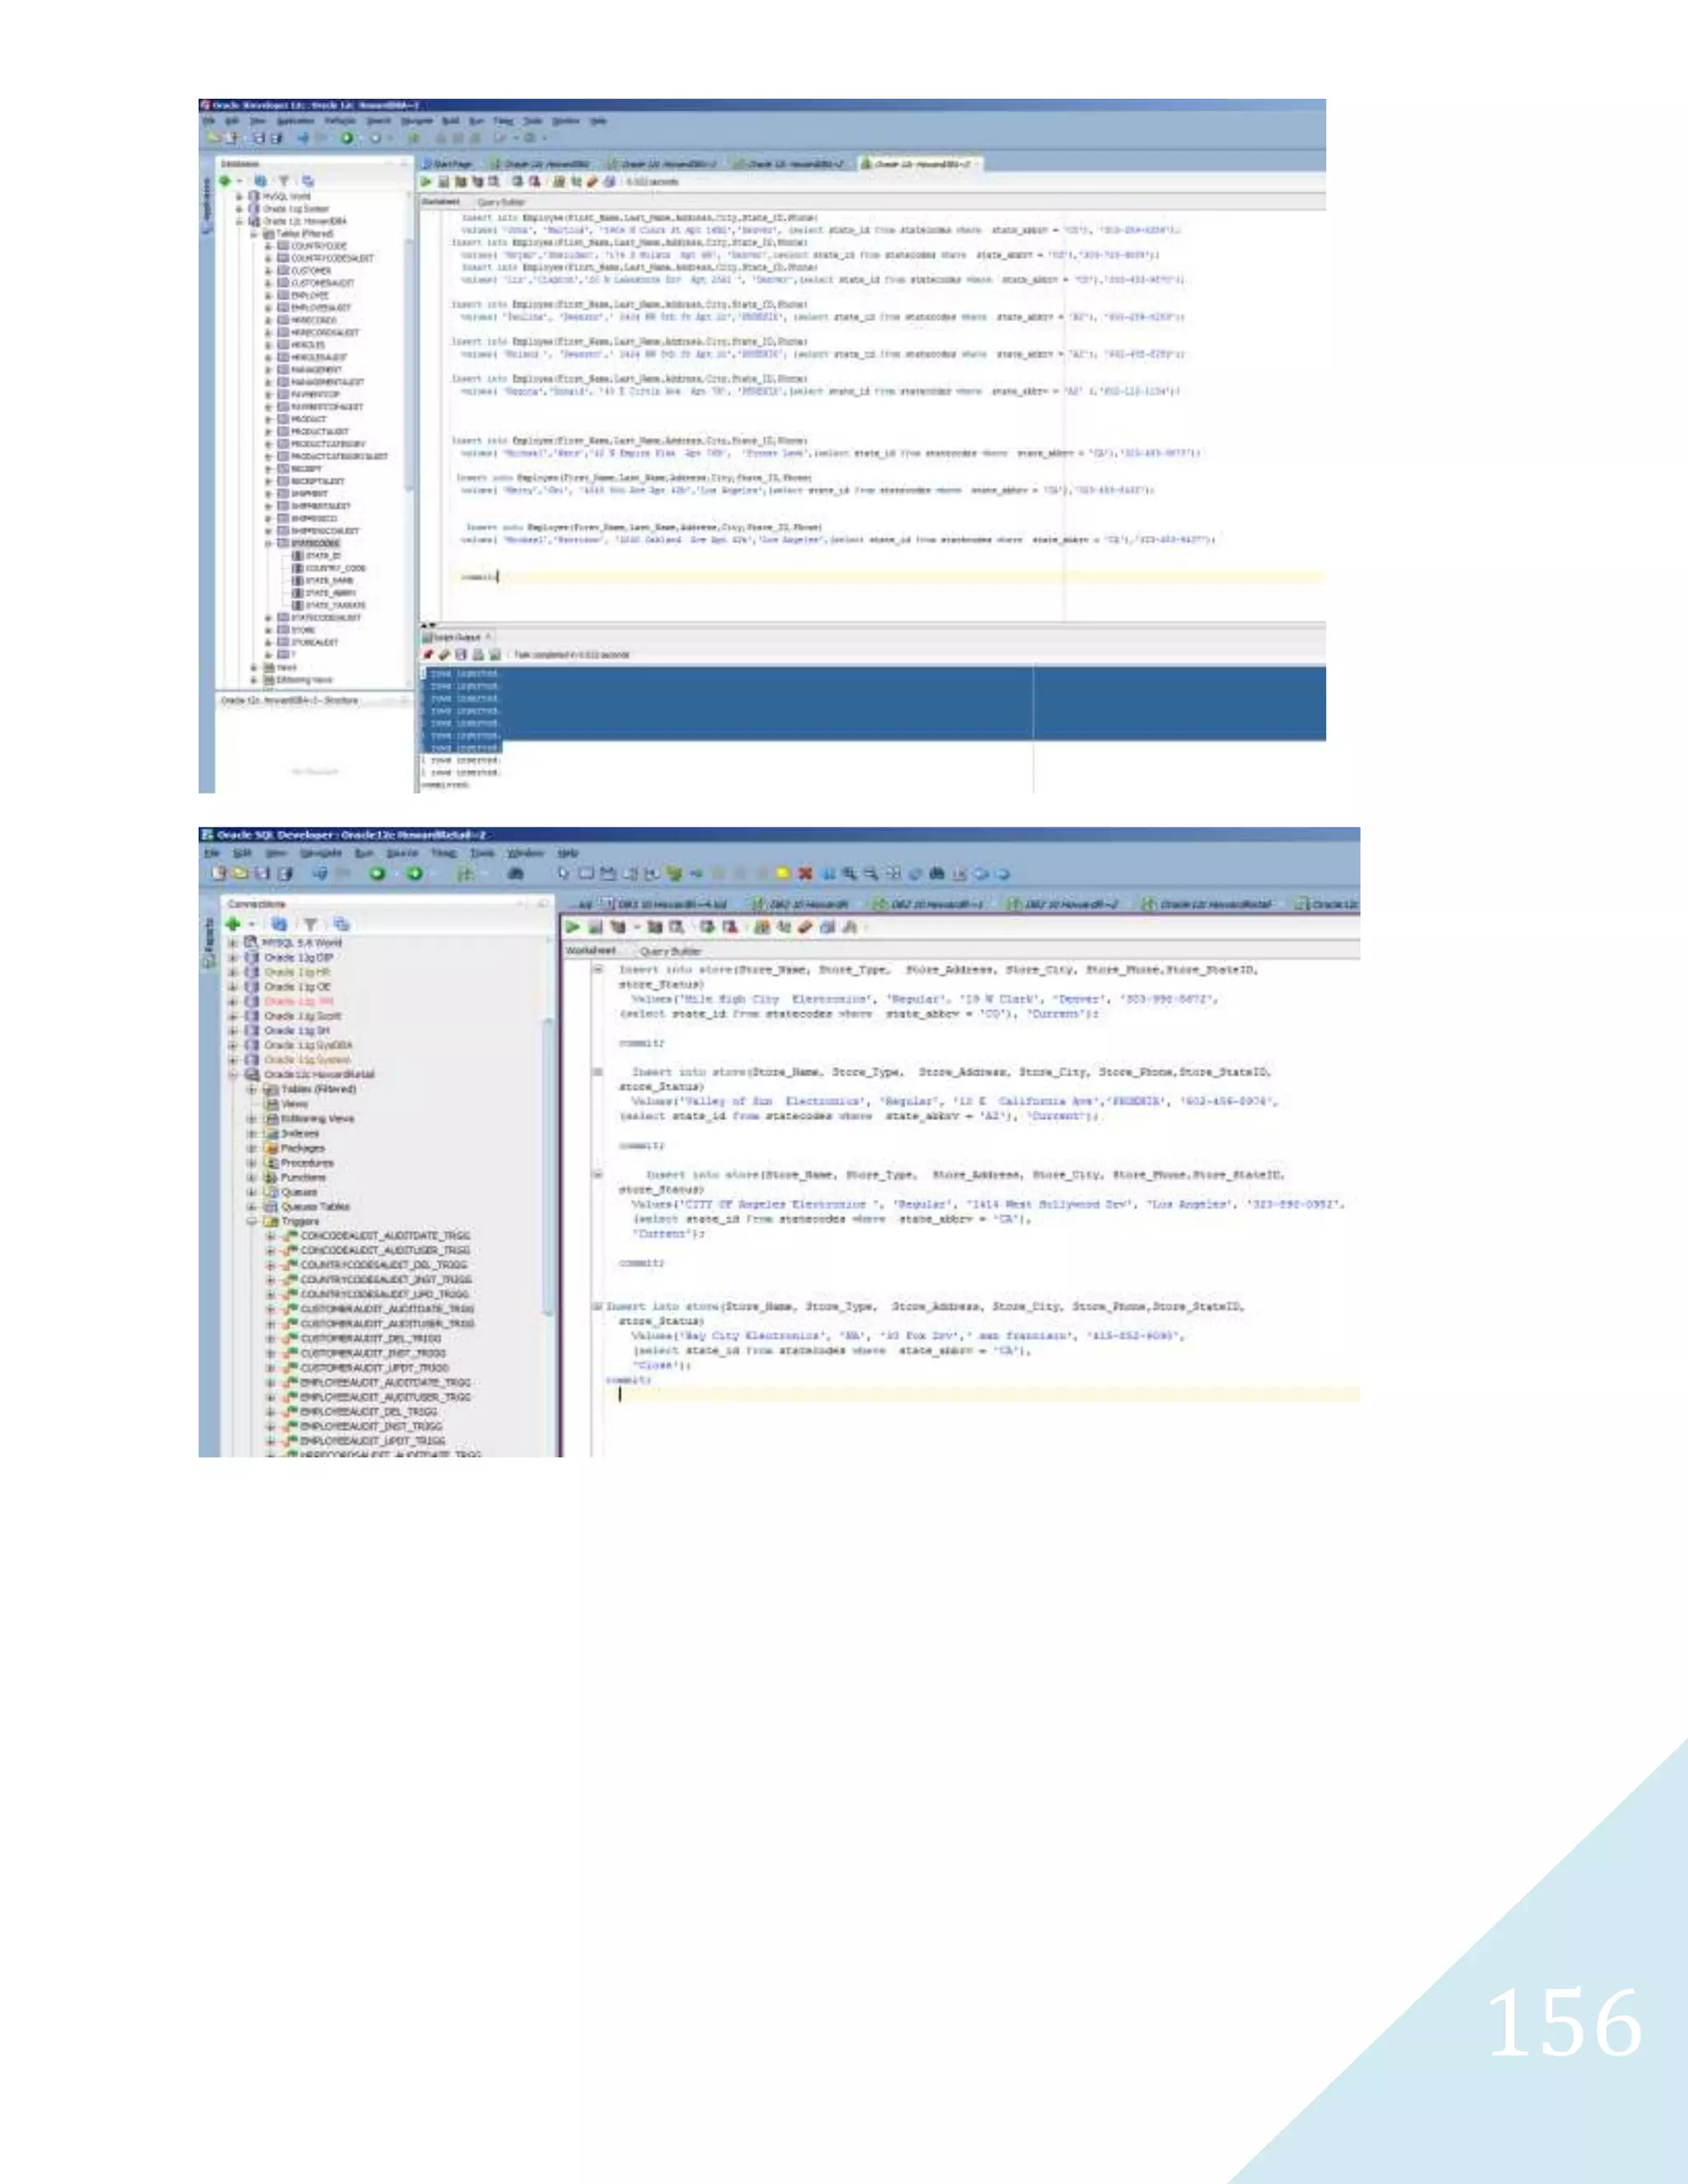
Task: Click New file icon in lower main toolbar
Action: click(218, 873)
